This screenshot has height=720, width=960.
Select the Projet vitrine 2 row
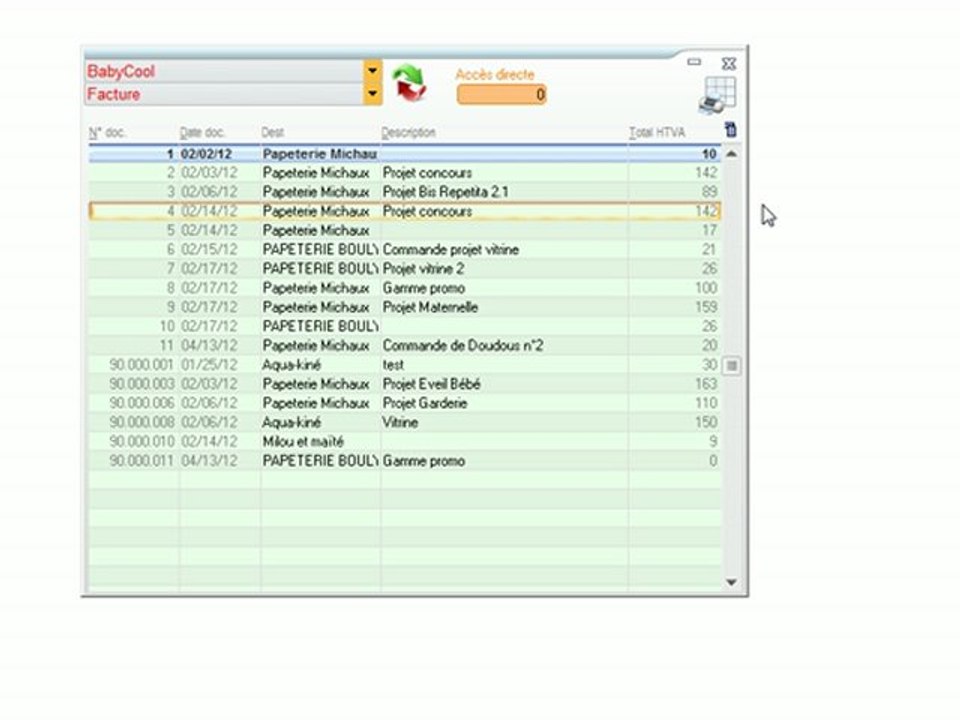point(405,269)
